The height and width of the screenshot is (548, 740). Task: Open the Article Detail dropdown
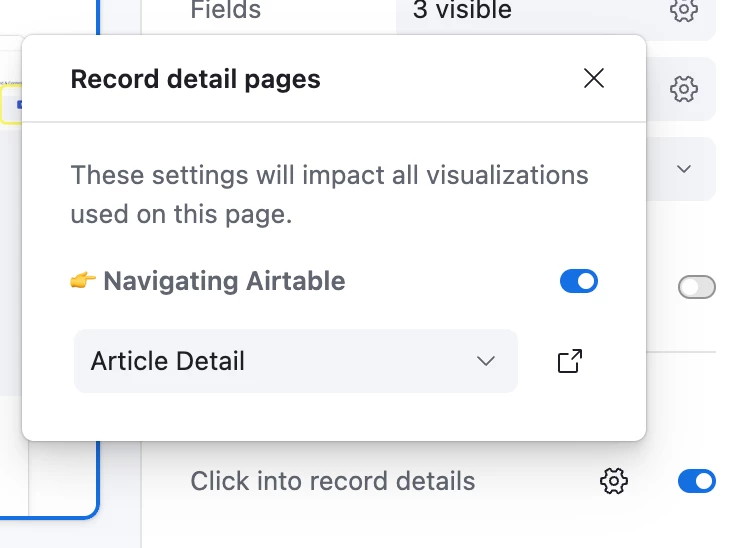point(296,361)
